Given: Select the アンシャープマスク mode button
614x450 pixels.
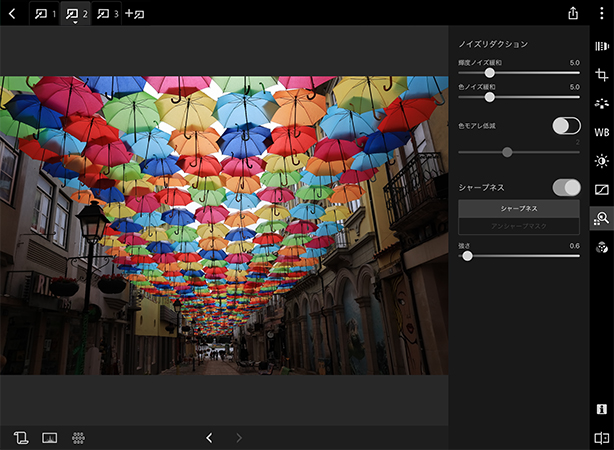Looking at the screenshot, I should pyautogui.click(x=518, y=227).
